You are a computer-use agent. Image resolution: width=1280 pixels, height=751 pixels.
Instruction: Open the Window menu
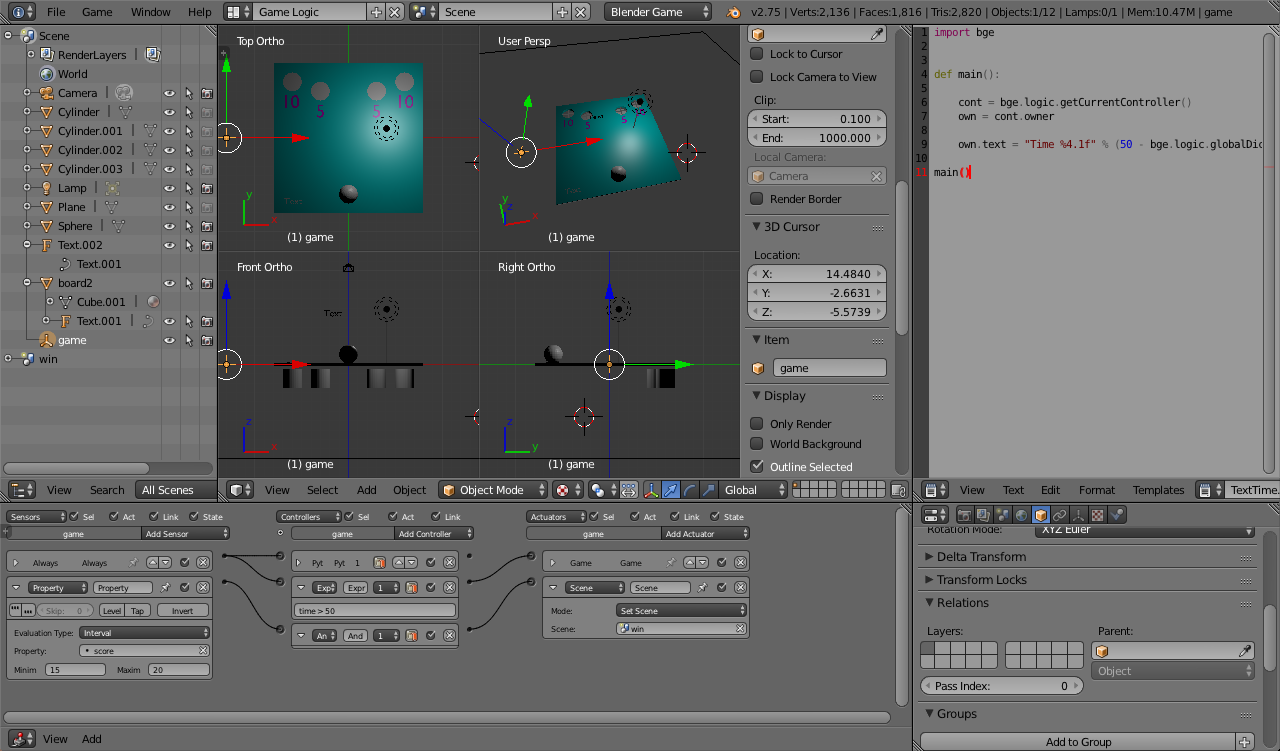[x=150, y=12]
